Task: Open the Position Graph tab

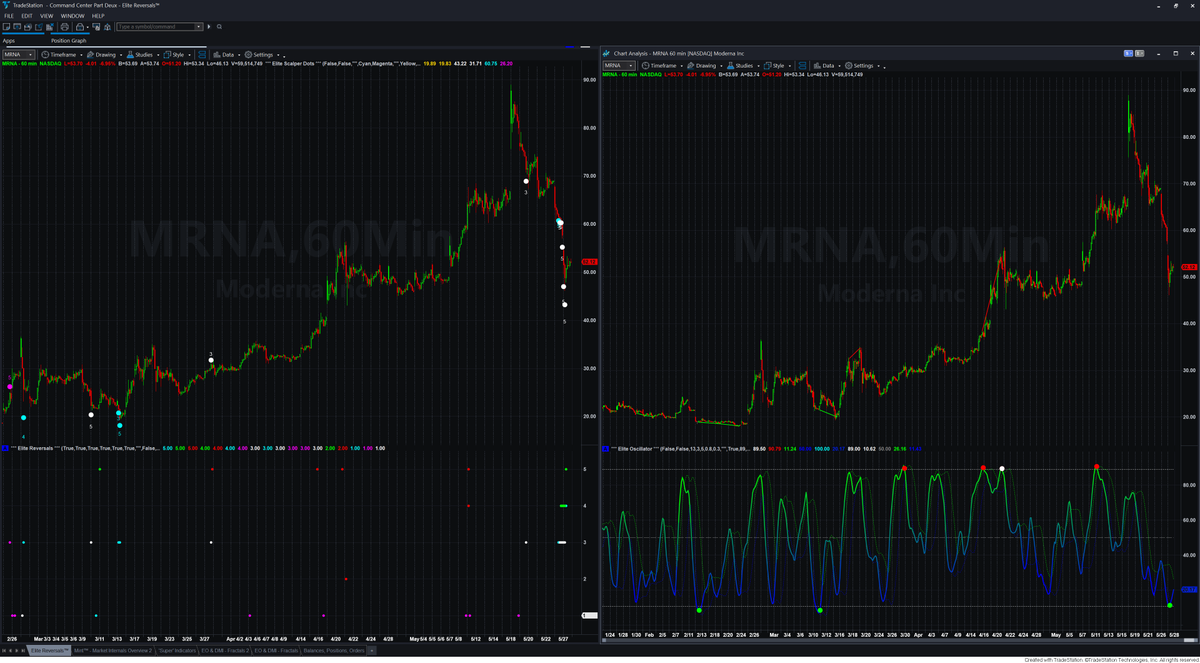Action: click(x=69, y=41)
